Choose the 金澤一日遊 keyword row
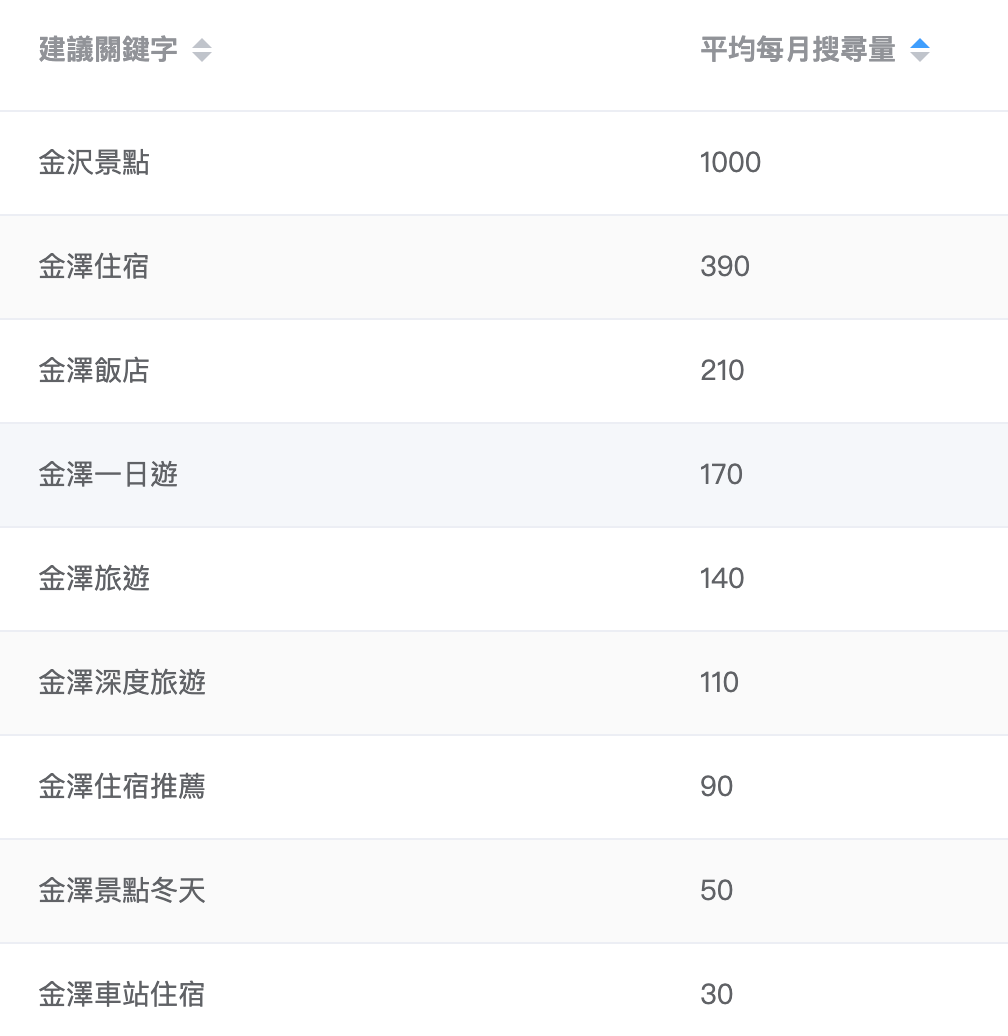The image size is (1008, 1036). 108,475
